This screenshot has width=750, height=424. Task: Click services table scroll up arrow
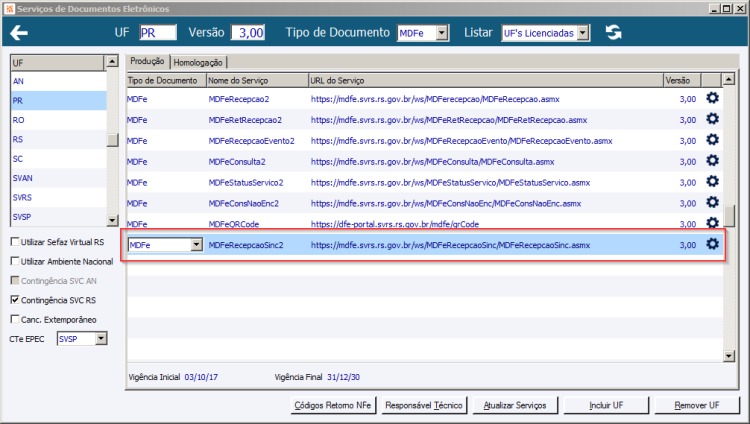pyautogui.click(x=728, y=79)
